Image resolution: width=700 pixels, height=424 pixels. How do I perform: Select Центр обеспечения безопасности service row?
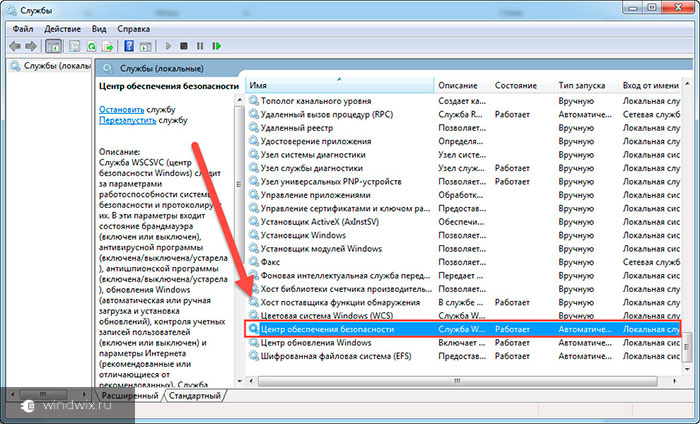click(463, 329)
